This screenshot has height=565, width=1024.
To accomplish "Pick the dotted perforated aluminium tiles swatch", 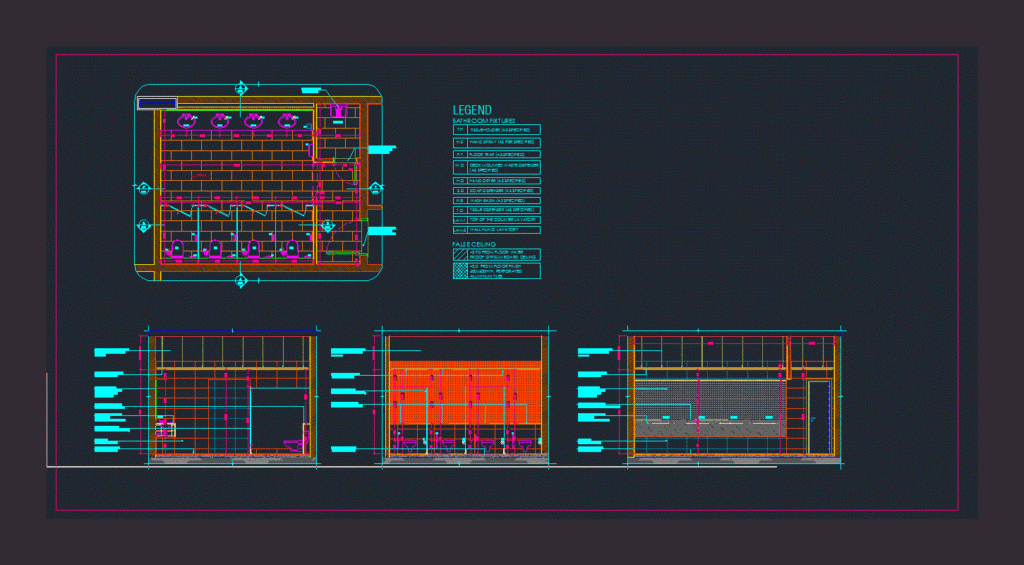I will [460, 271].
